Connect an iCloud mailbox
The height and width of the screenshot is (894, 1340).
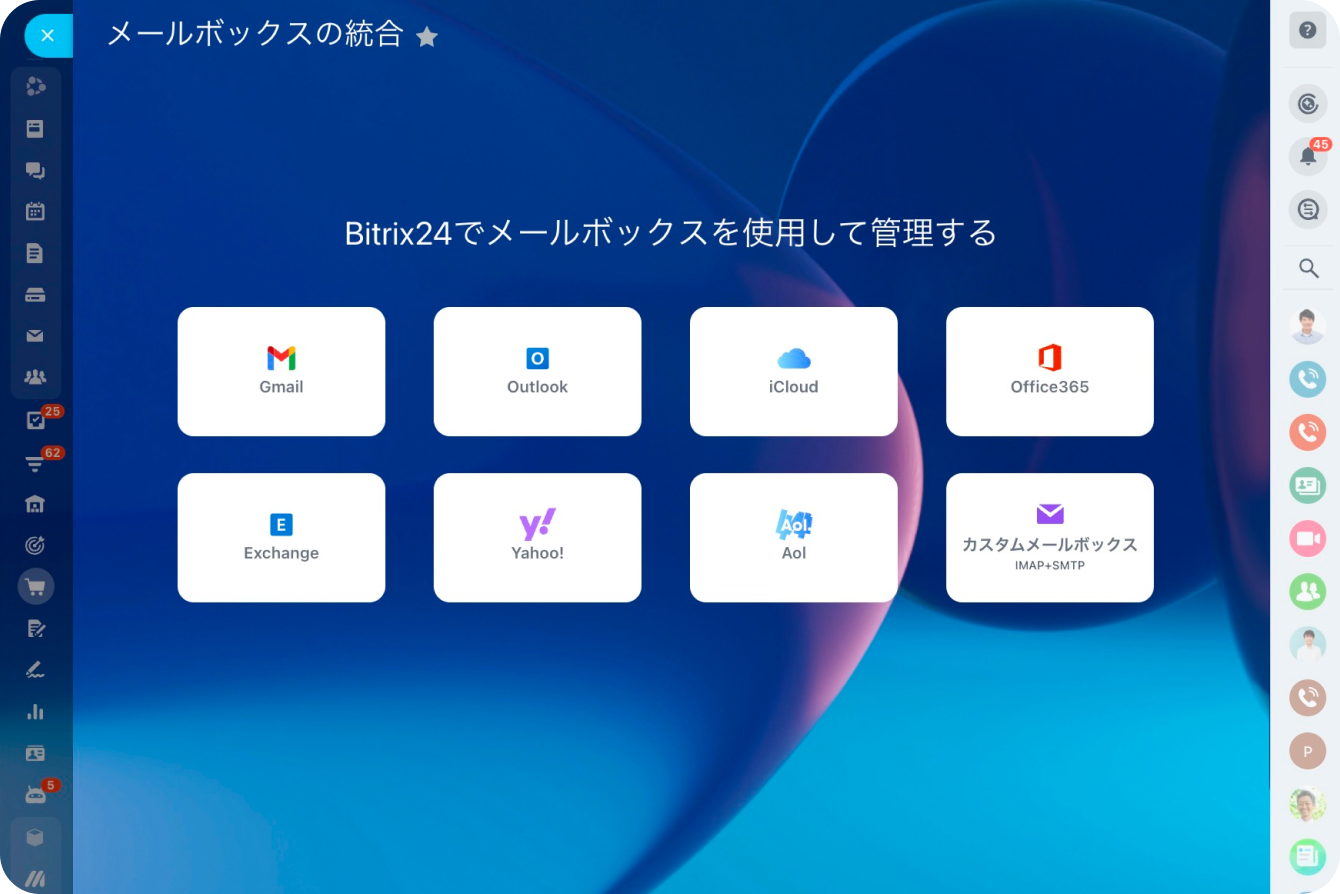click(793, 371)
